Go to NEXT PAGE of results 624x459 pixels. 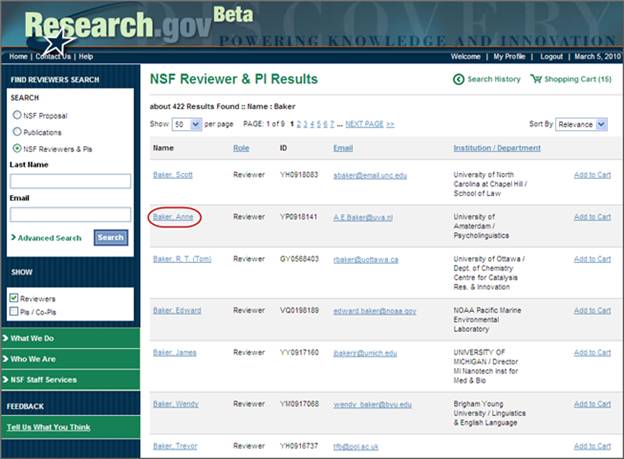tap(364, 124)
